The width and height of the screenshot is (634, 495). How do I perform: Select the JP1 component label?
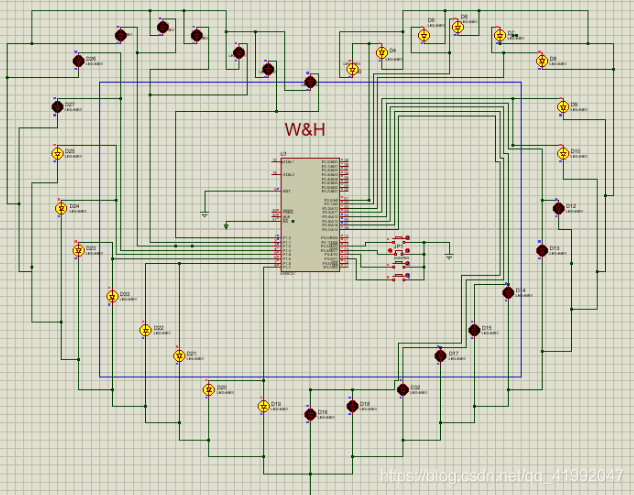point(398,246)
